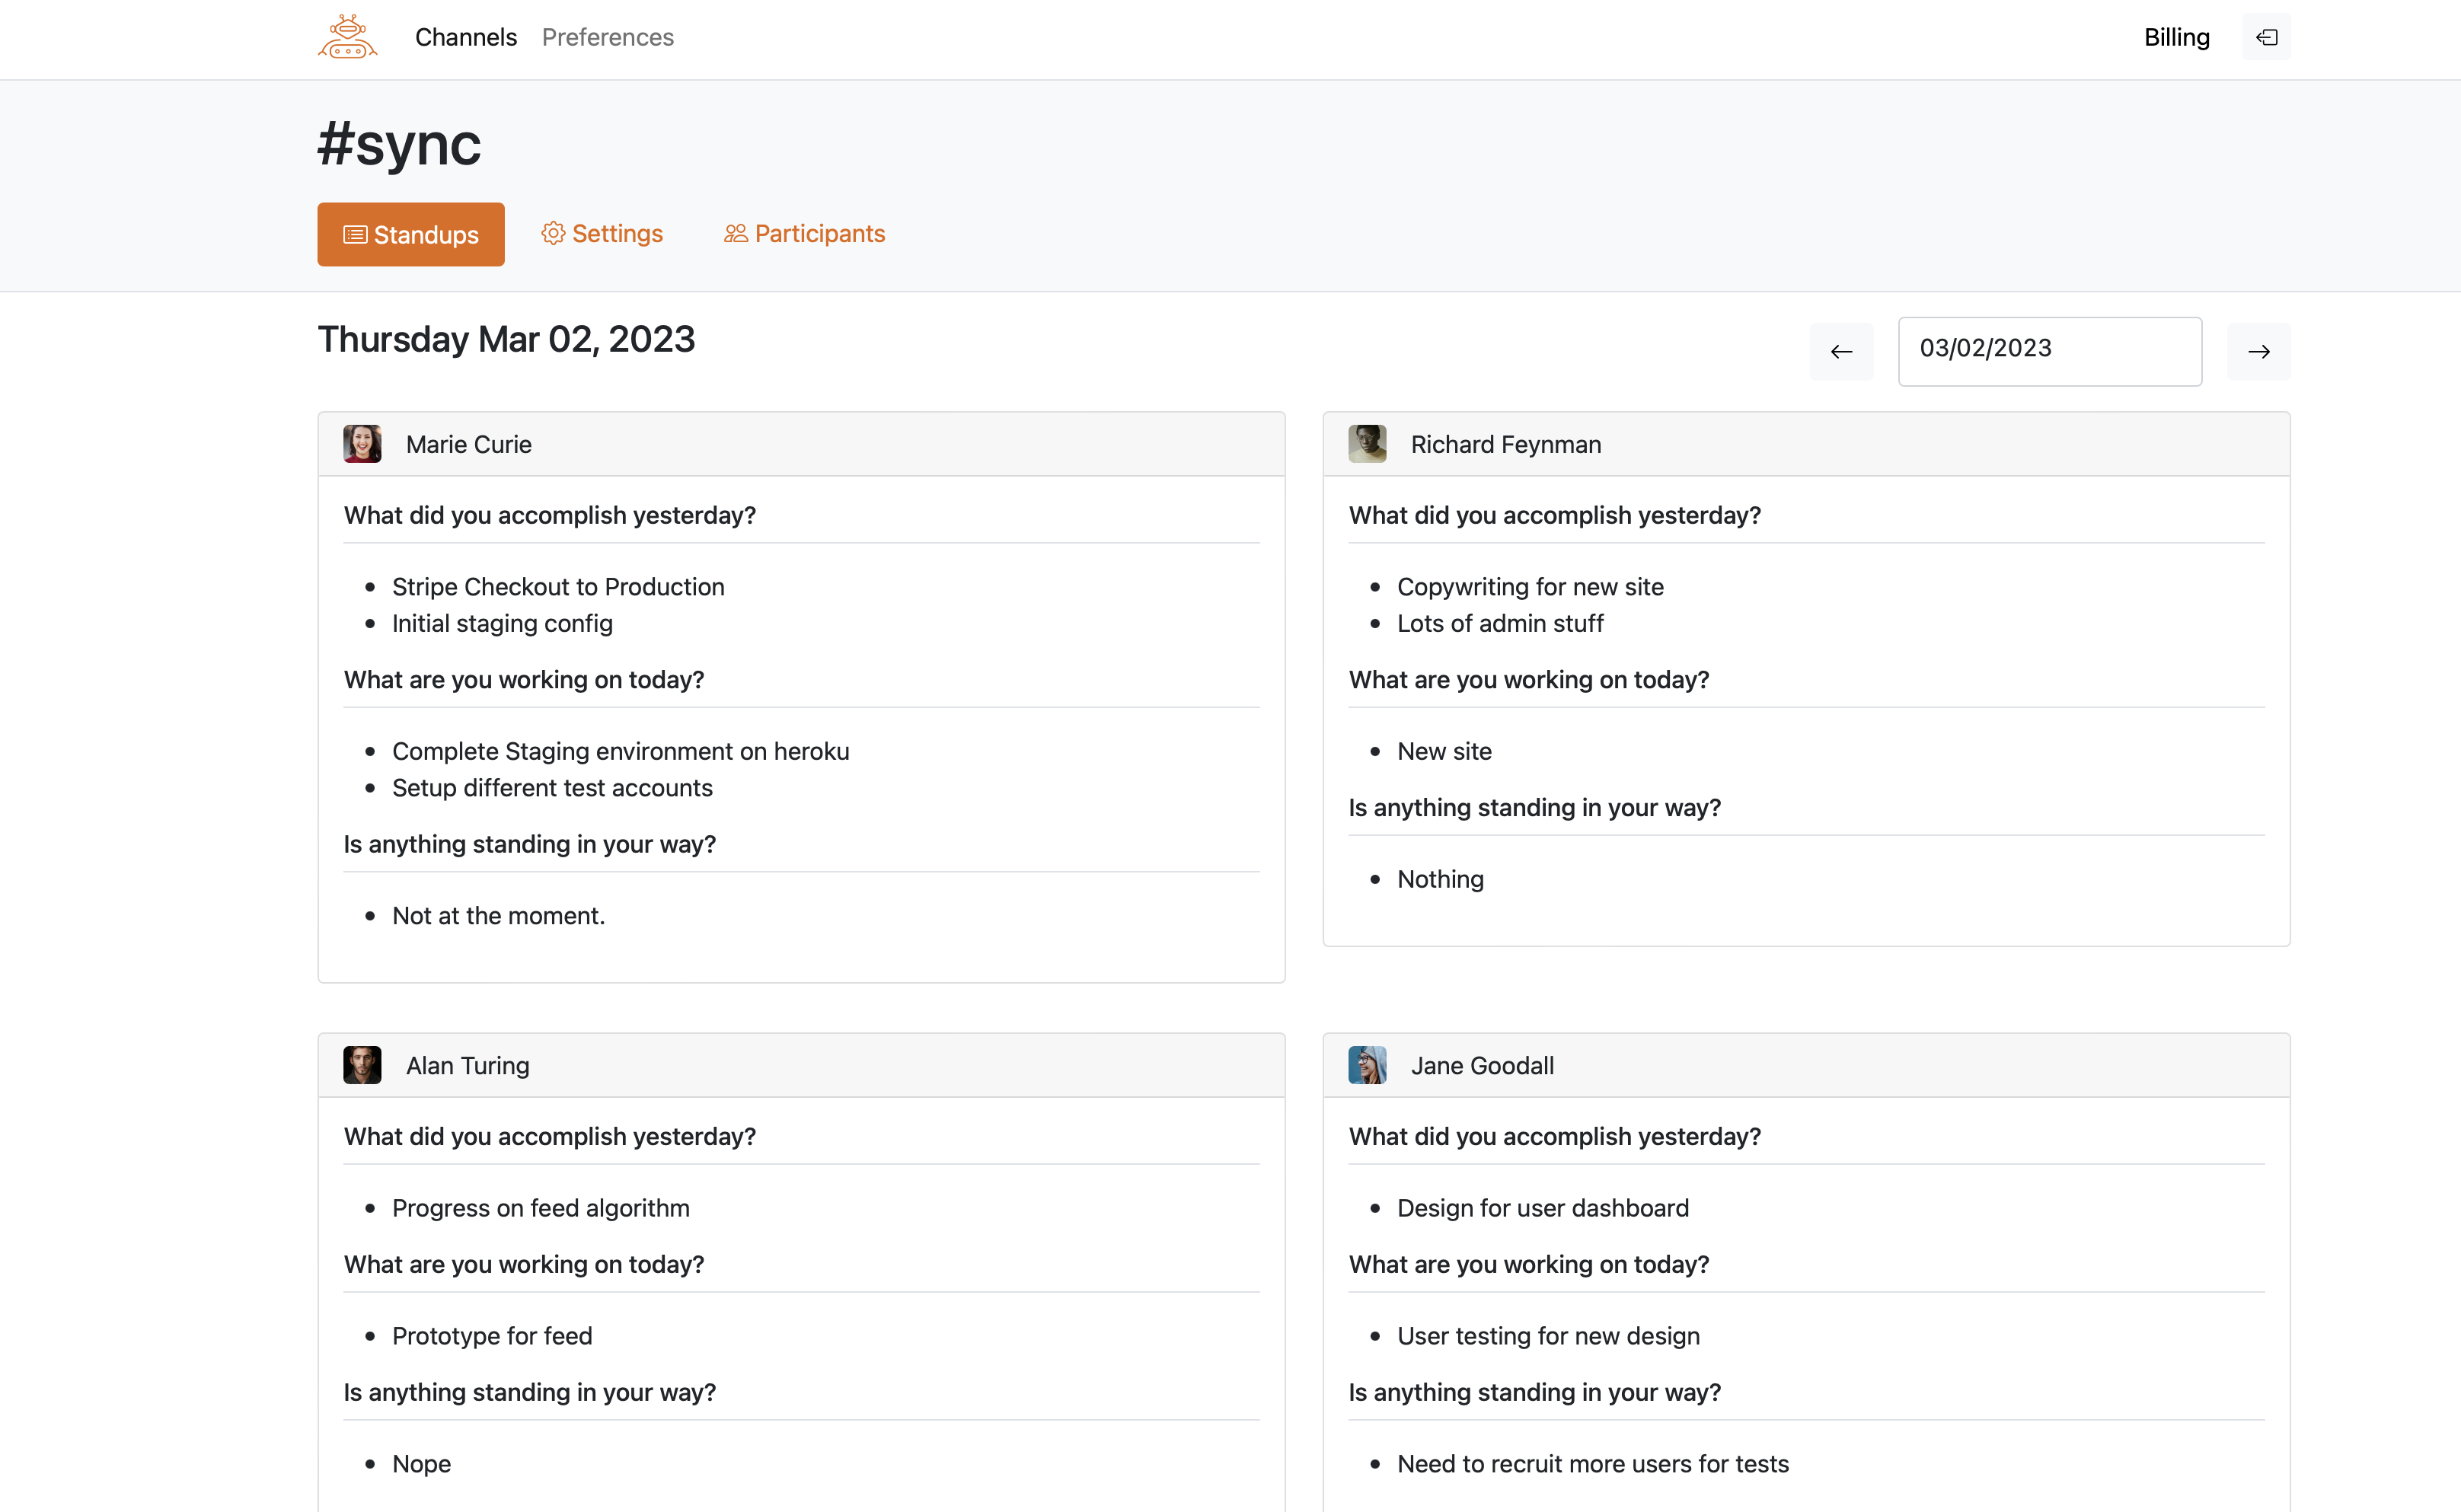The image size is (2461, 1512).
Task: Open the Preferences nav item
Action: (608, 37)
